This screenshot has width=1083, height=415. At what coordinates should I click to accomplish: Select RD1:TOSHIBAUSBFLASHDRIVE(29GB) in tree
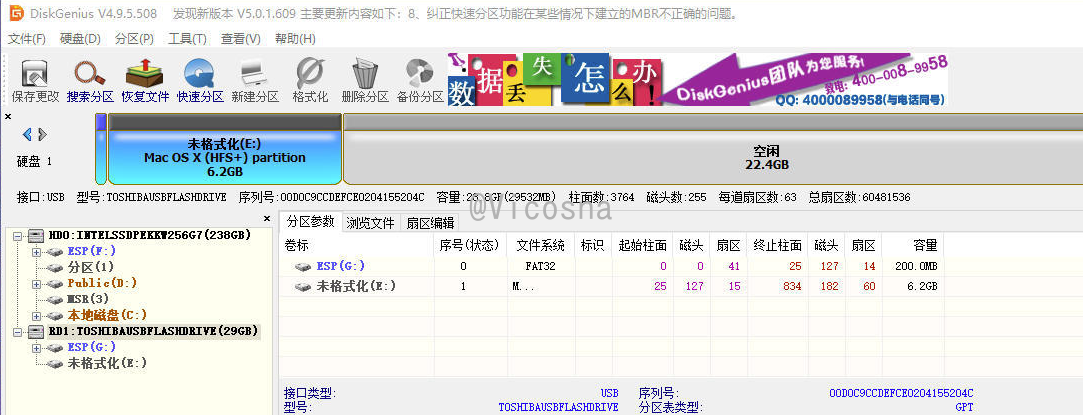click(153, 331)
